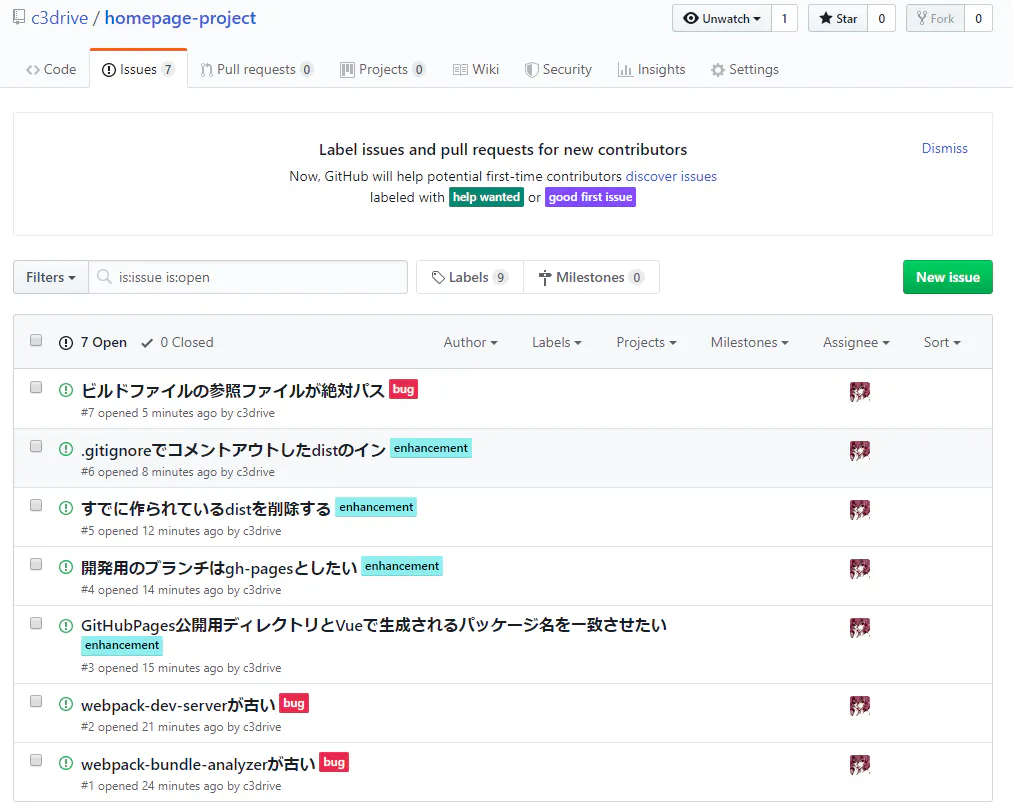Switch to the Code tab
Viewport: 1013px width, 809px height.
(x=51, y=69)
